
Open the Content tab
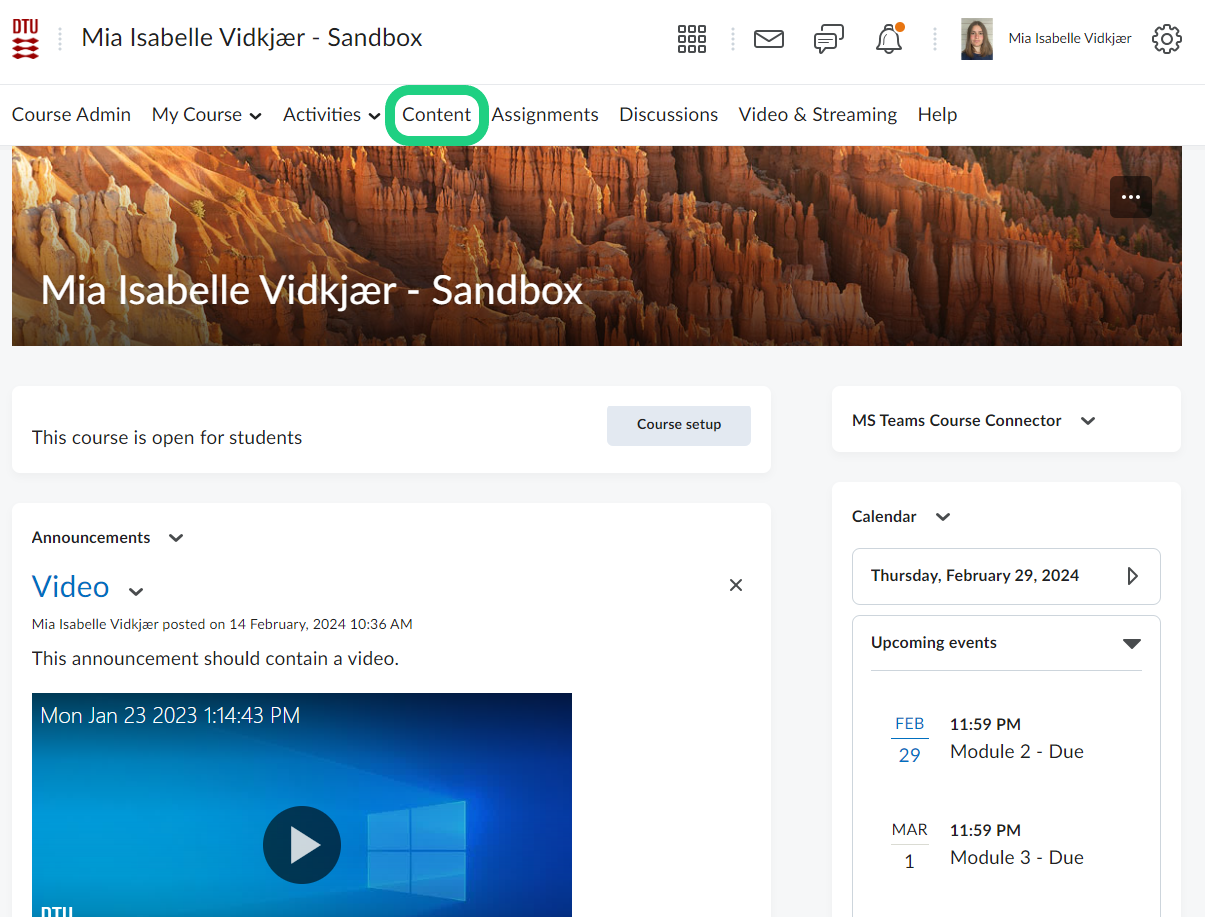(x=436, y=115)
